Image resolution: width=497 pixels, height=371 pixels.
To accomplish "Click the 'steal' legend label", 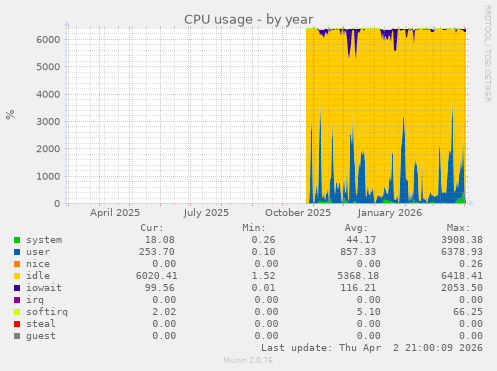I will [41, 324].
